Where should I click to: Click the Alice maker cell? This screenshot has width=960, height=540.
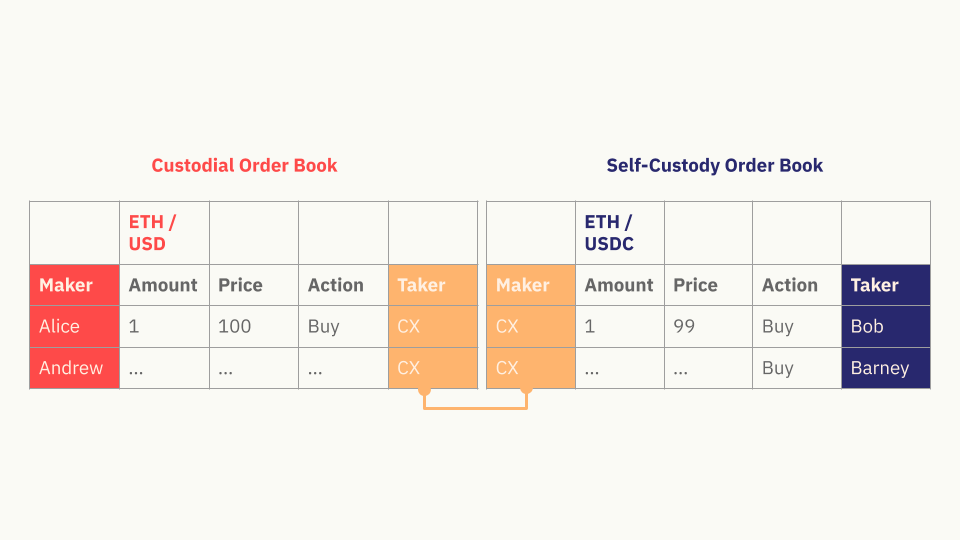[74, 326]
